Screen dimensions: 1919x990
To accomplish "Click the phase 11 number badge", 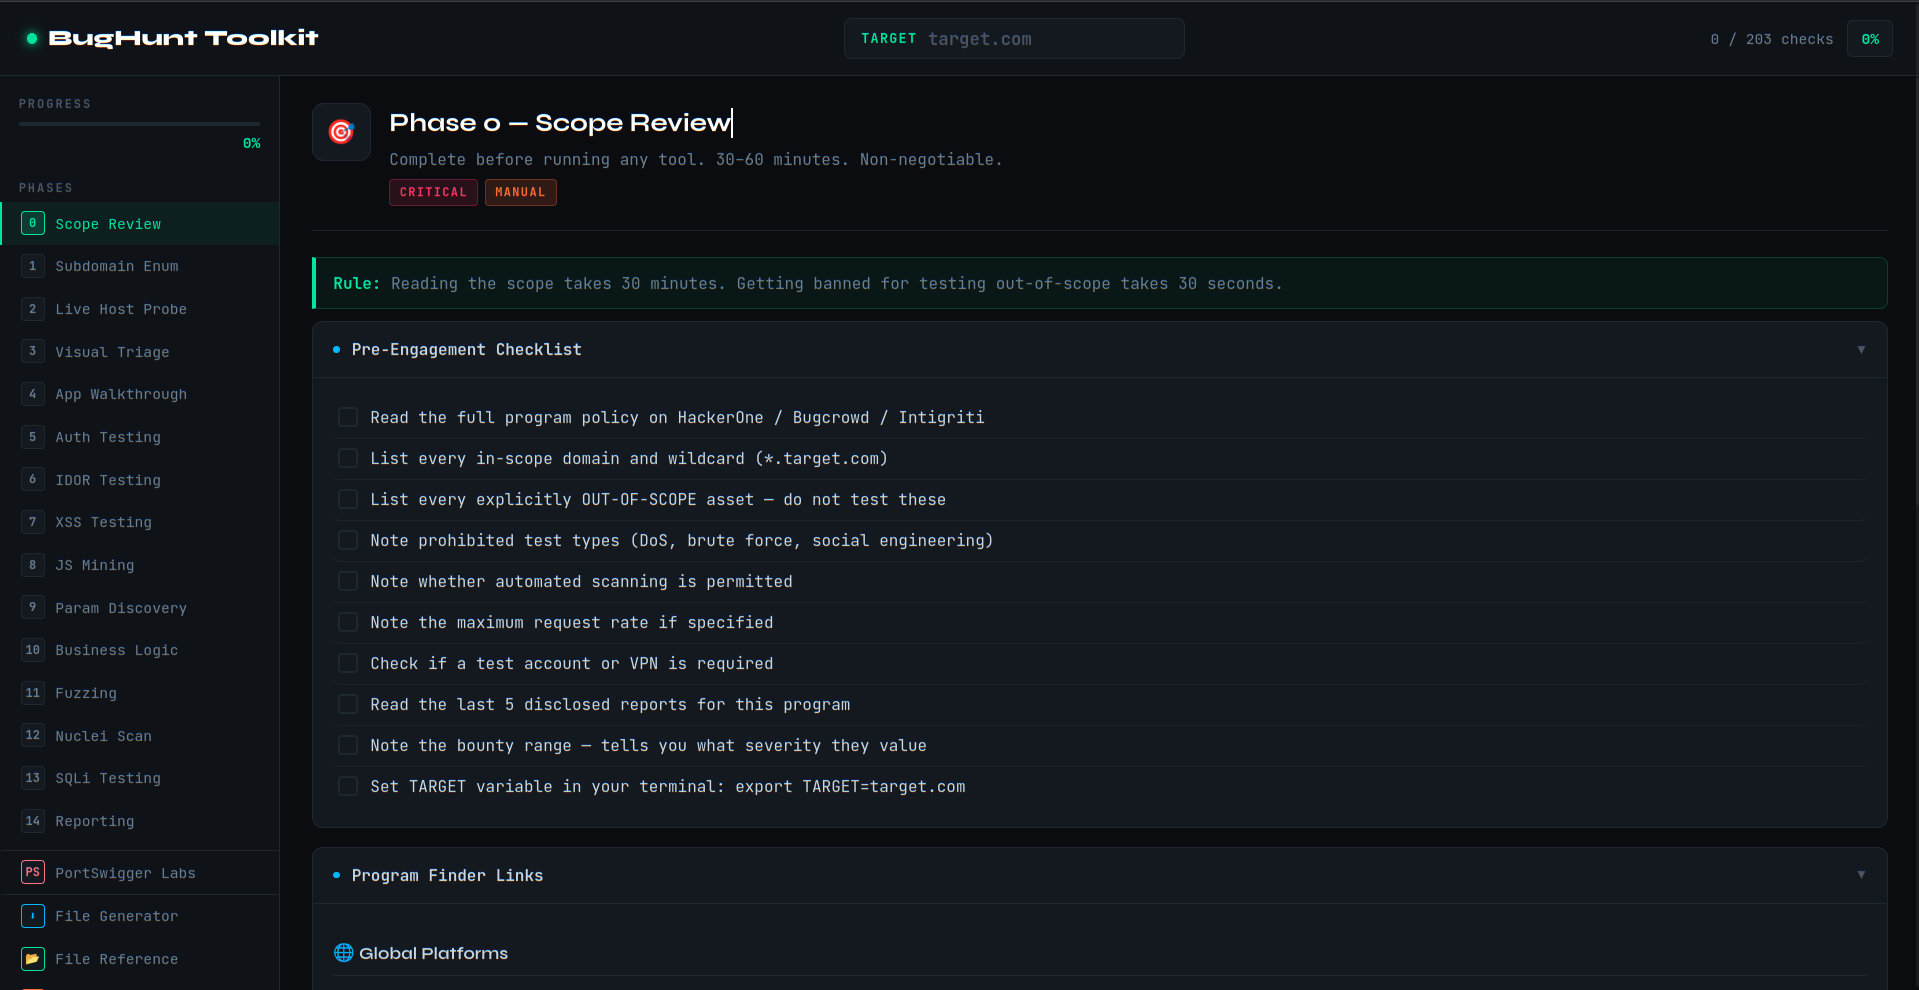I will pyautogui.click(x=33, y=693).
